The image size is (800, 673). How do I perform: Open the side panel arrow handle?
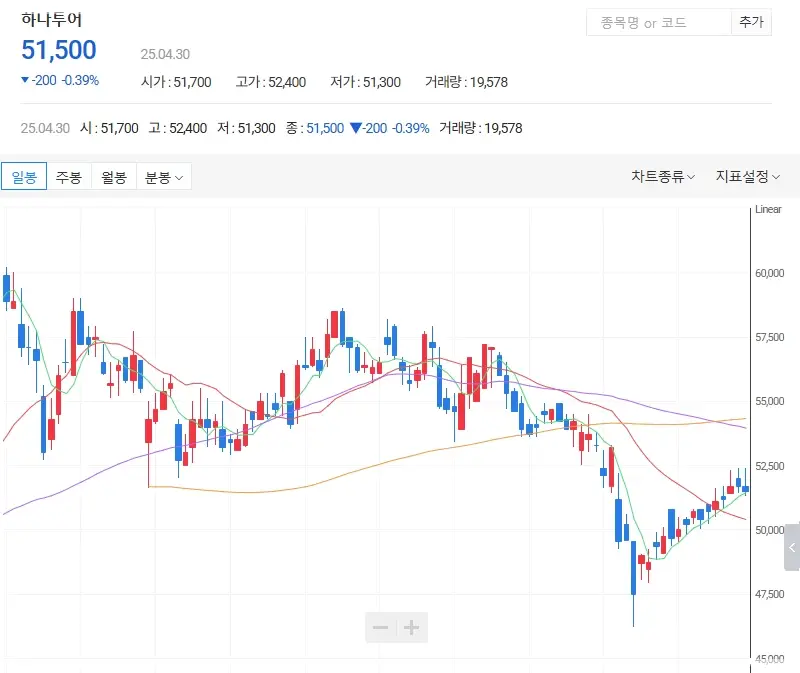click(792, 547)
